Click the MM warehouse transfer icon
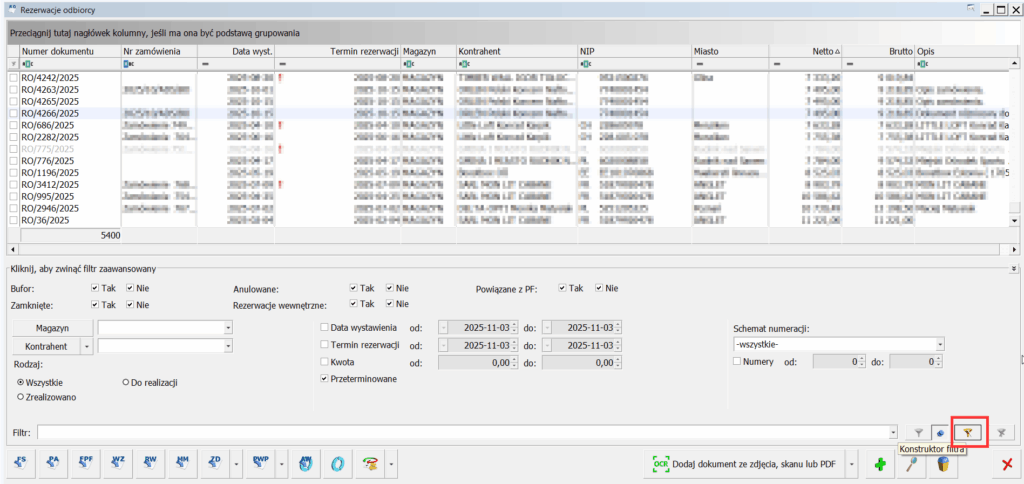1024x484 pixels. click(183, 464)
